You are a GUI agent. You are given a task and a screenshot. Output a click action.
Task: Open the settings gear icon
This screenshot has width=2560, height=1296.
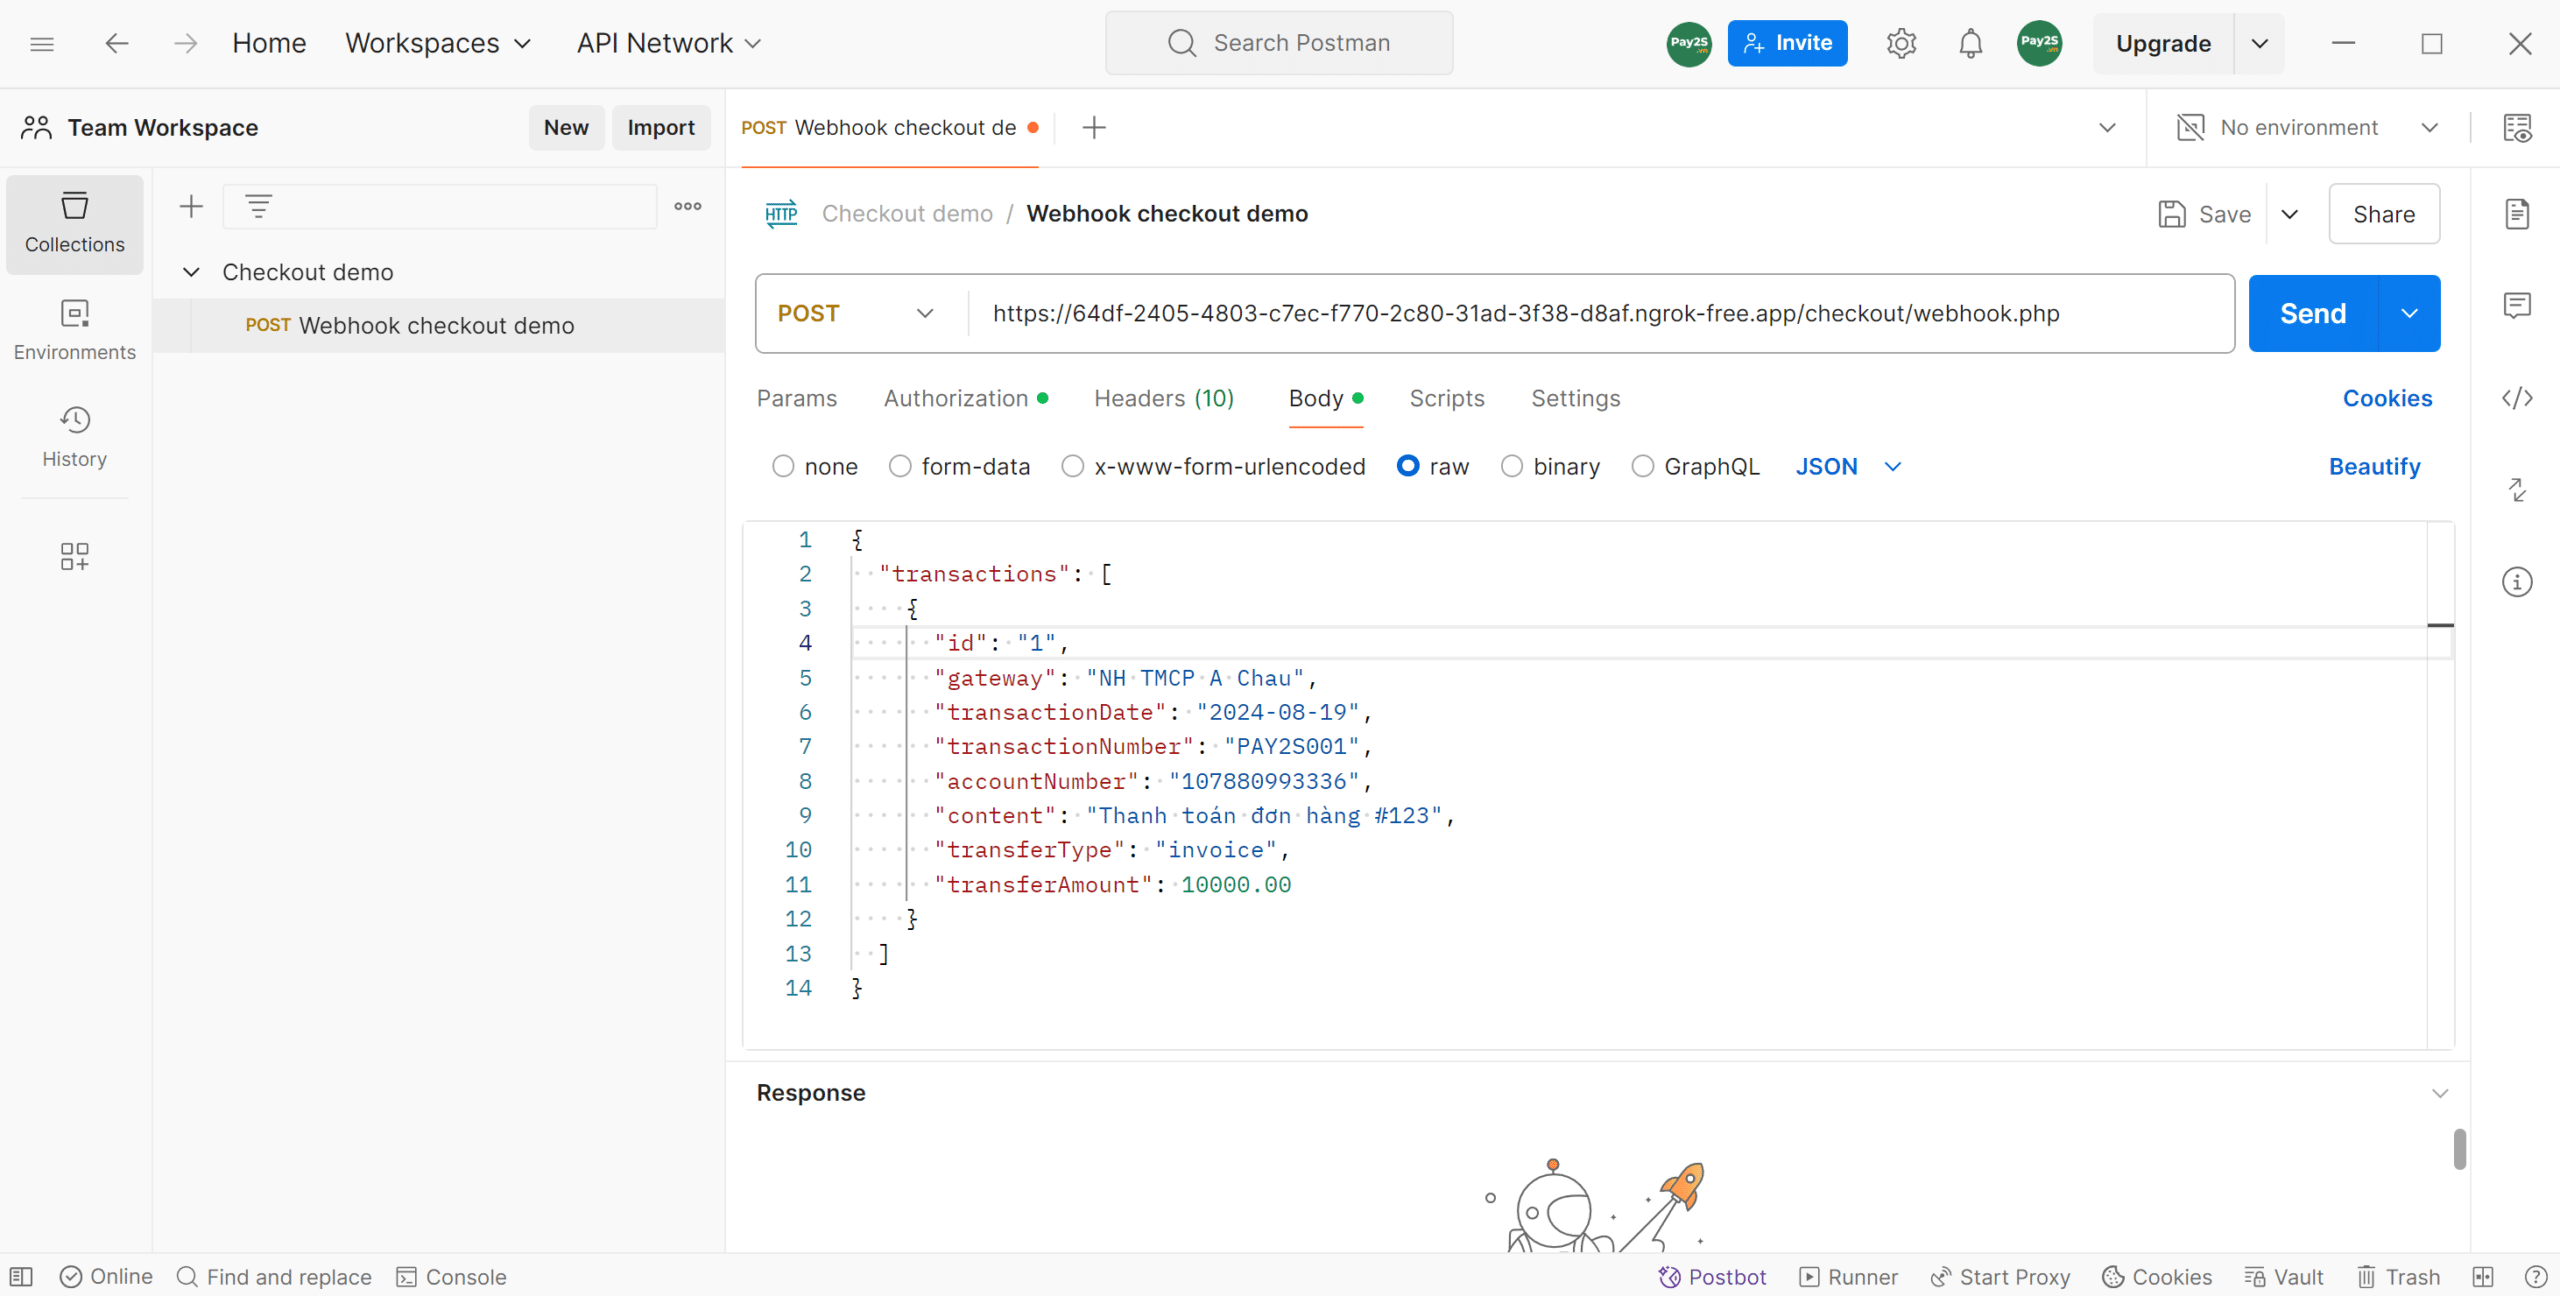[x=1901, y=43]
